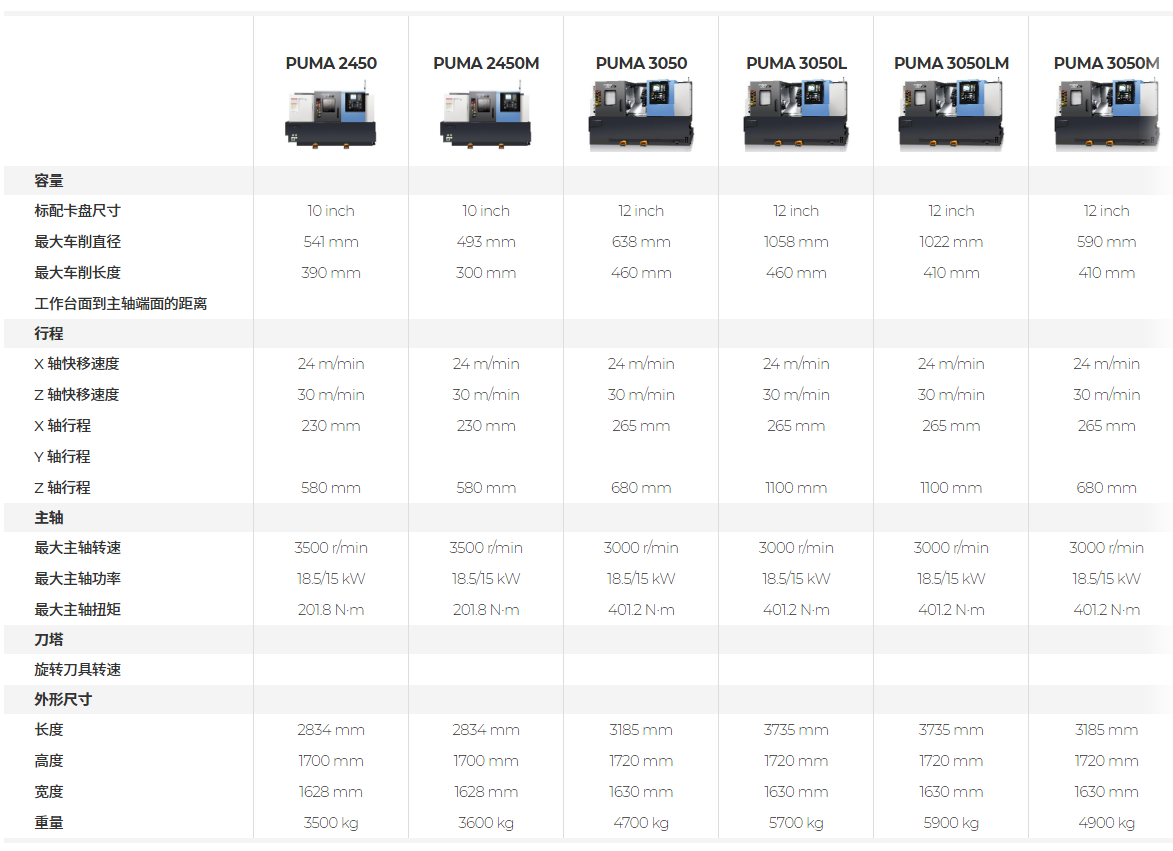The width and height of the screenshot is (1173, 851).
Task: Select the 行程 section header
Action: coord(49,334)
